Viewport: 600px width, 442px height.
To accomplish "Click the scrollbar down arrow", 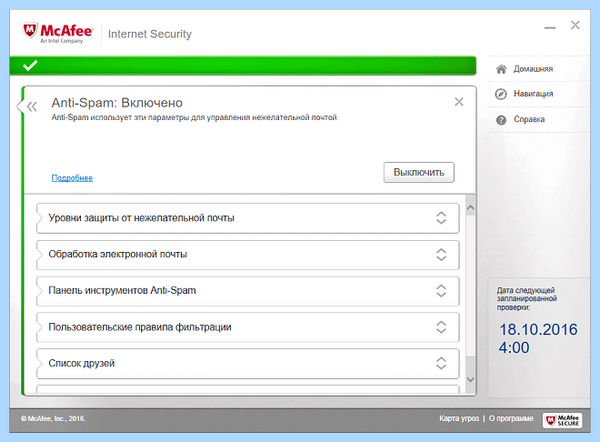I will click(x=470, y=380).
